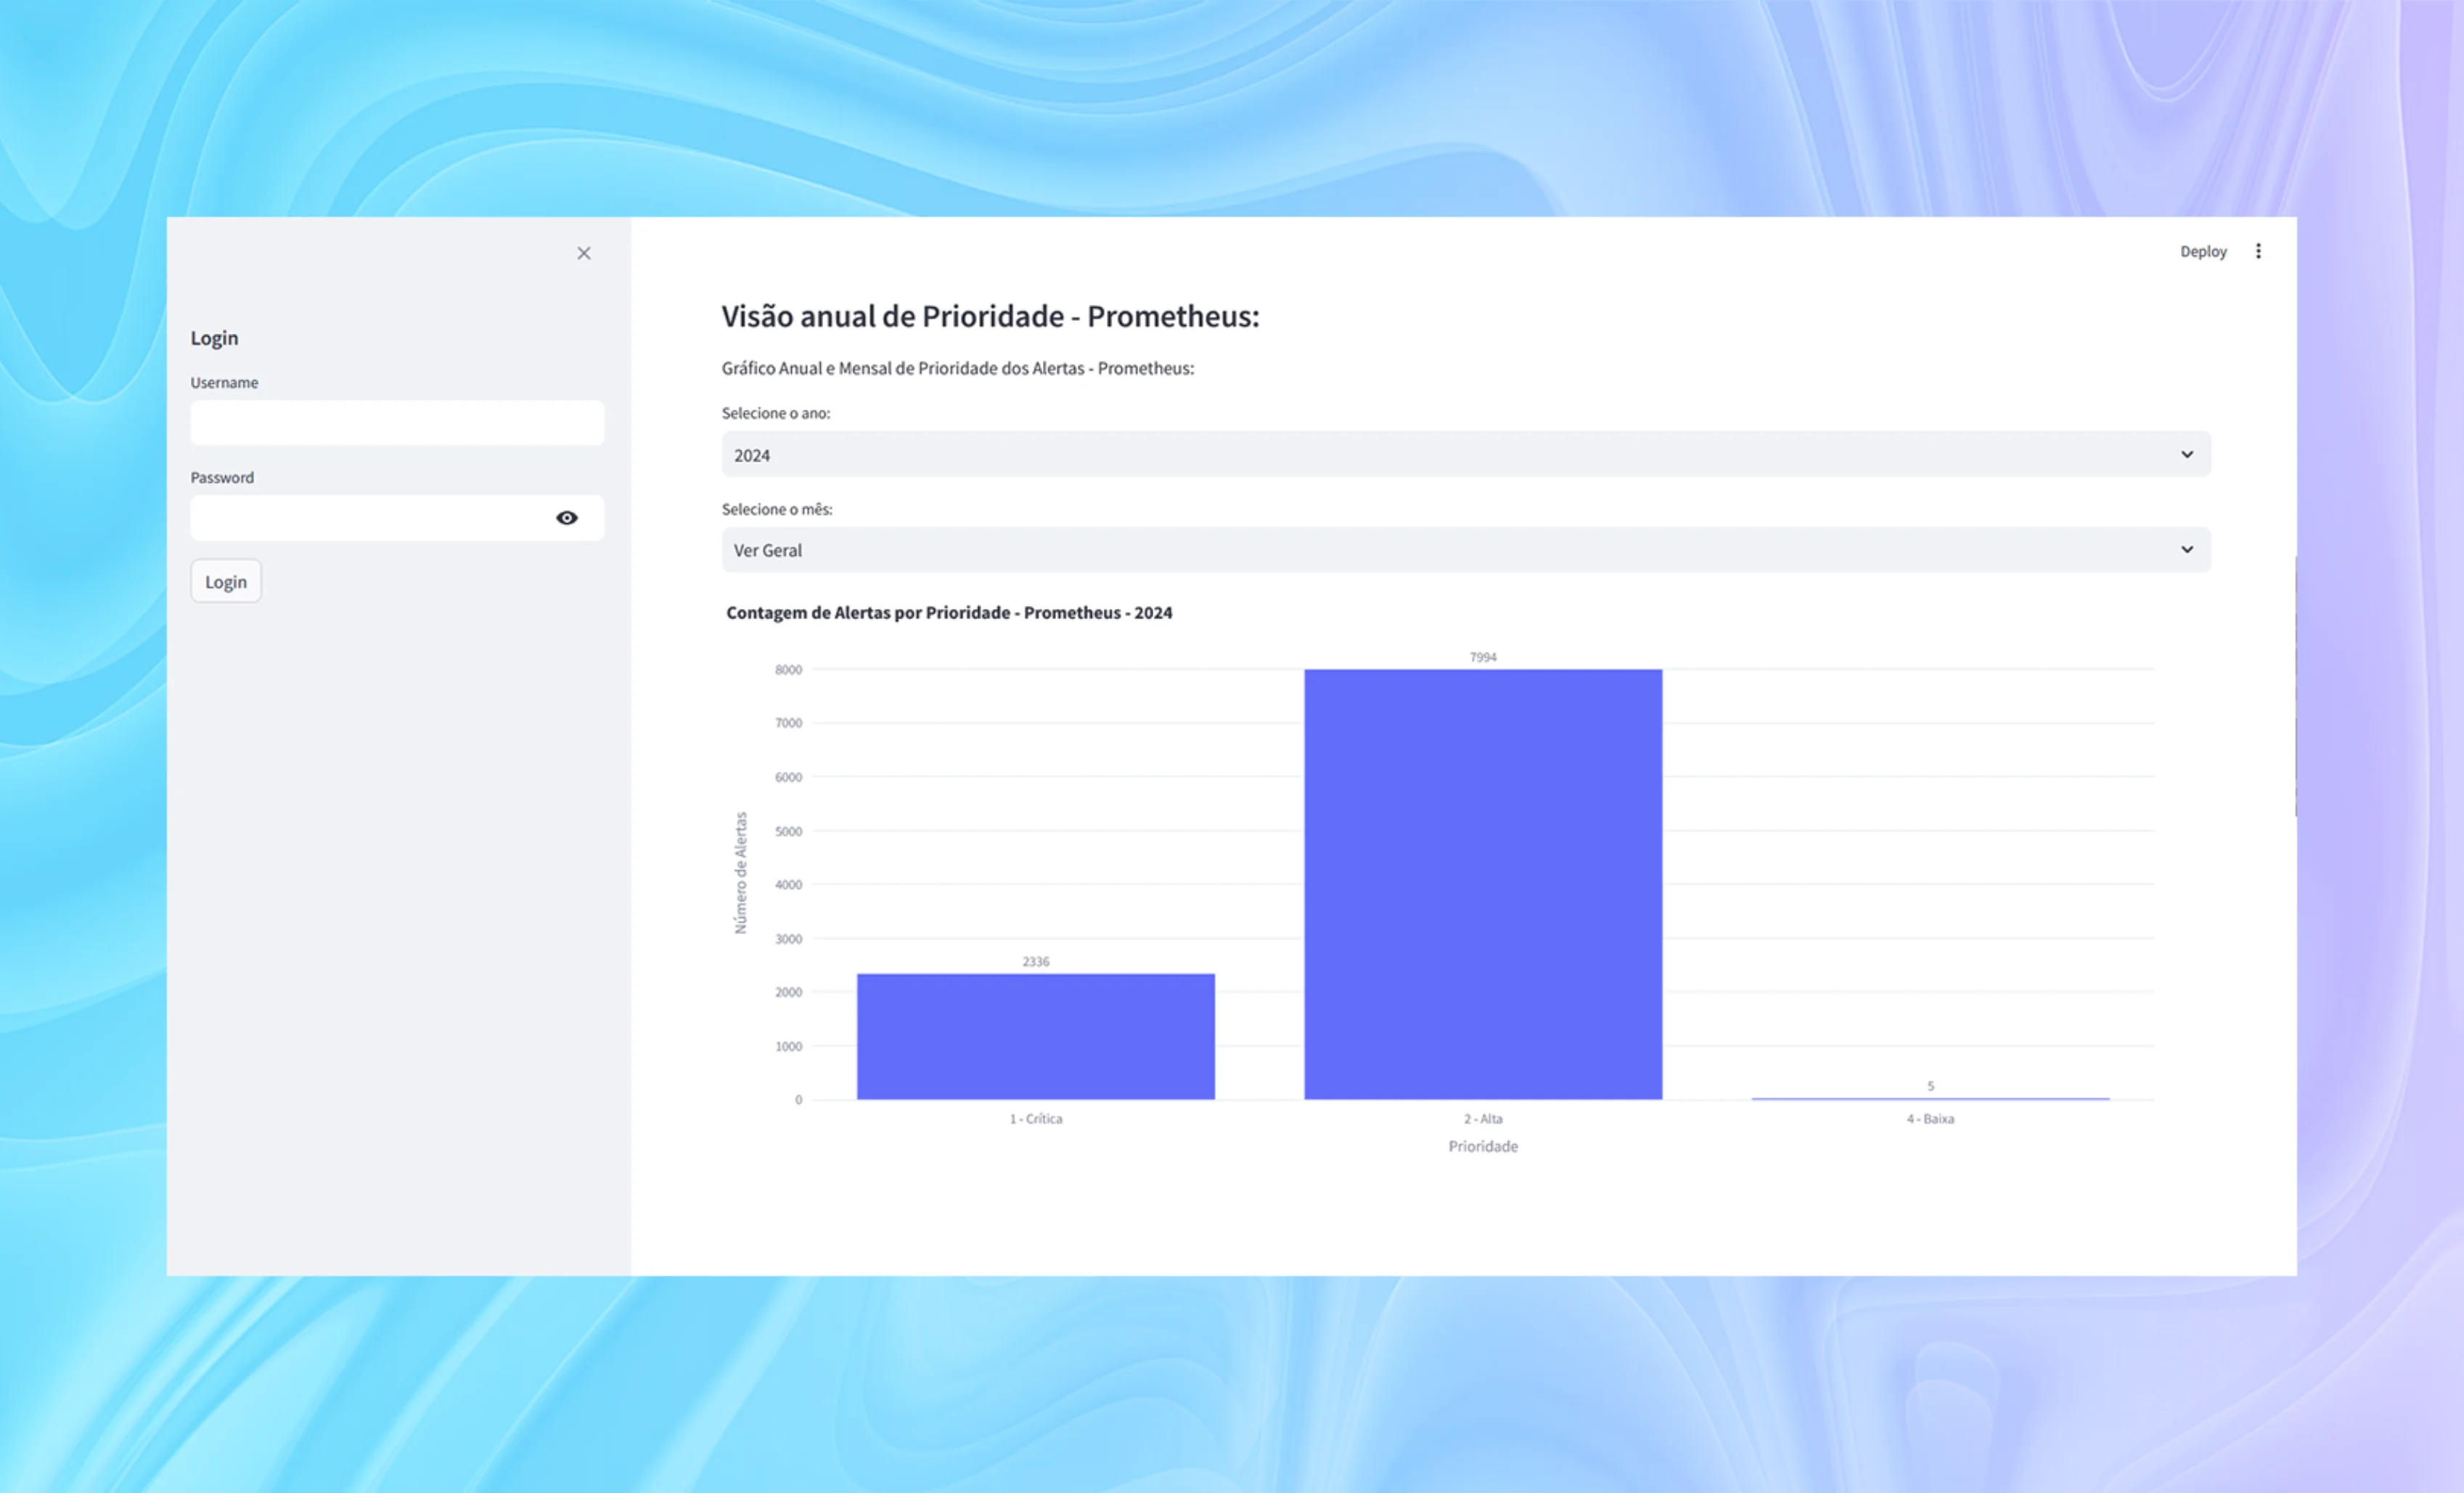This screenshot has height=1493, width=2464.
Task: Click the Número de Alertas axis label
Action: click(x=741, y=872)
